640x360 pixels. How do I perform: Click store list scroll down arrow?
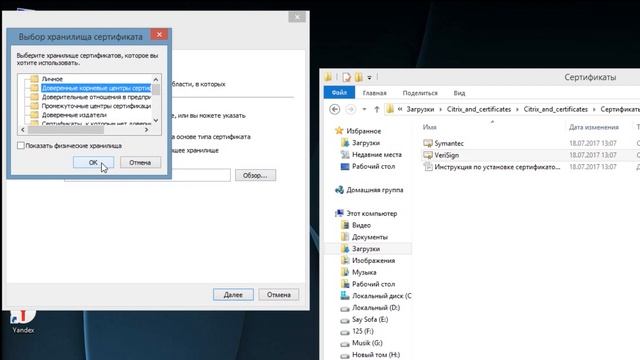[x=156, y=120]
